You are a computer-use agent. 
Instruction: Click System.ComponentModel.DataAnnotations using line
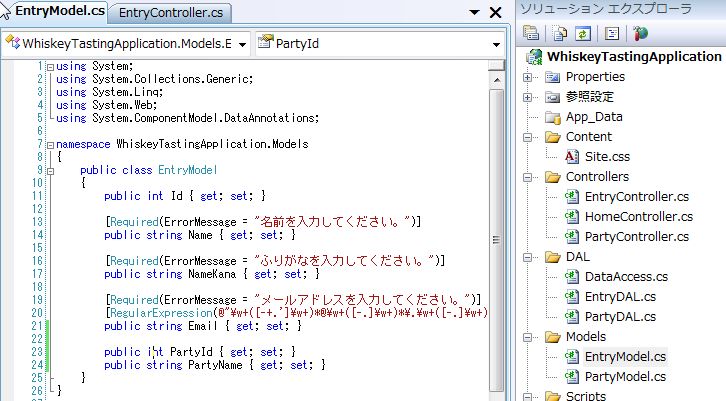pos(187,118)
